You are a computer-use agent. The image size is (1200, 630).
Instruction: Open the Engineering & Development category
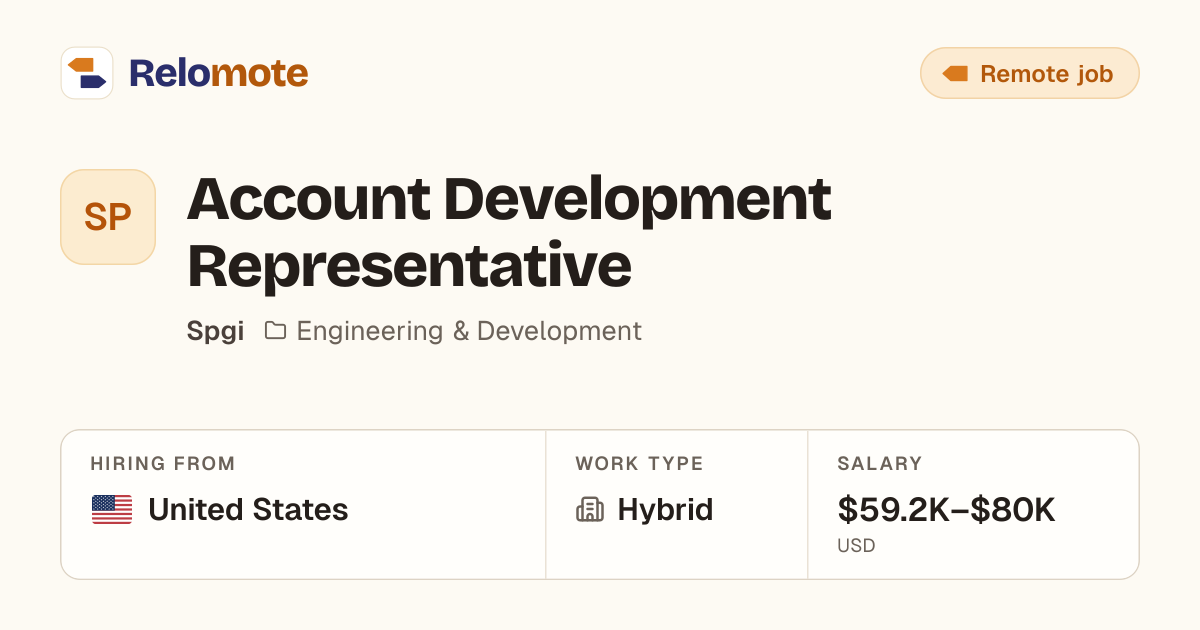click(x=469, y=331)
